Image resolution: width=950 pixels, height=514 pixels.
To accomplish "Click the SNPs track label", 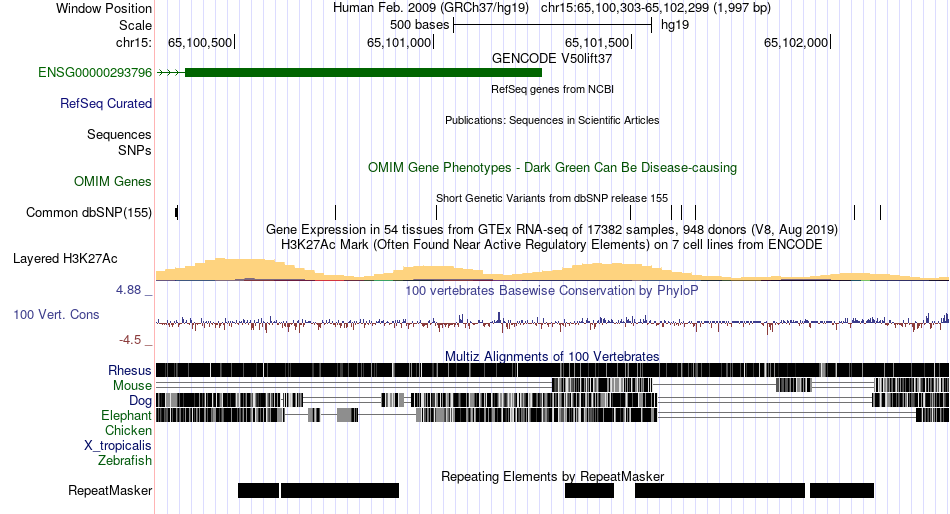I will 135,150.
